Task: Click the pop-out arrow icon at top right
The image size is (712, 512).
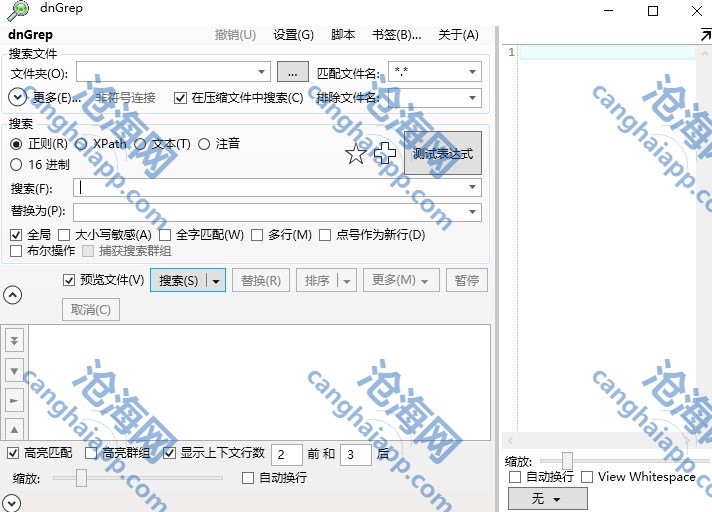Action: 704,34
